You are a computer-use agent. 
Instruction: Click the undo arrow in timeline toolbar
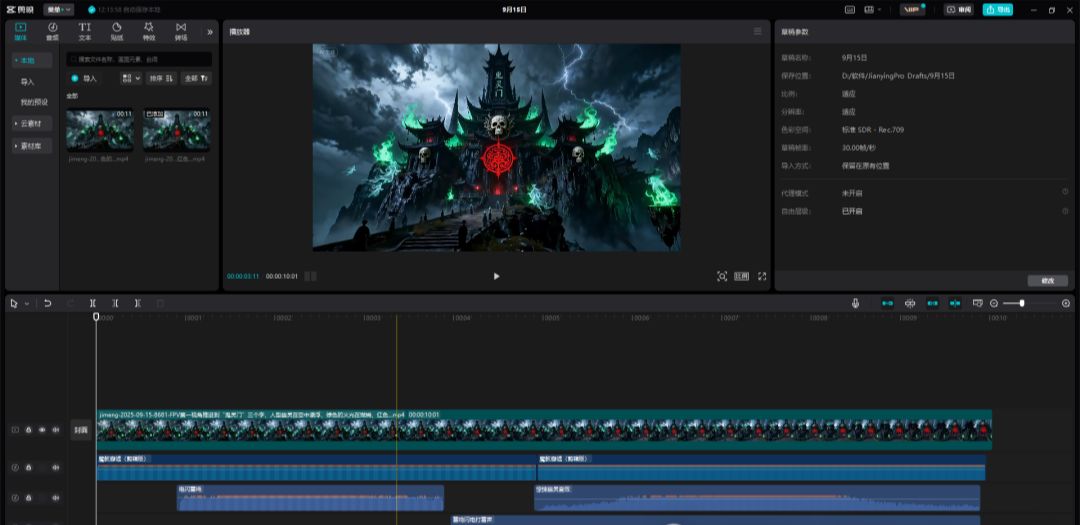[47, 303]
